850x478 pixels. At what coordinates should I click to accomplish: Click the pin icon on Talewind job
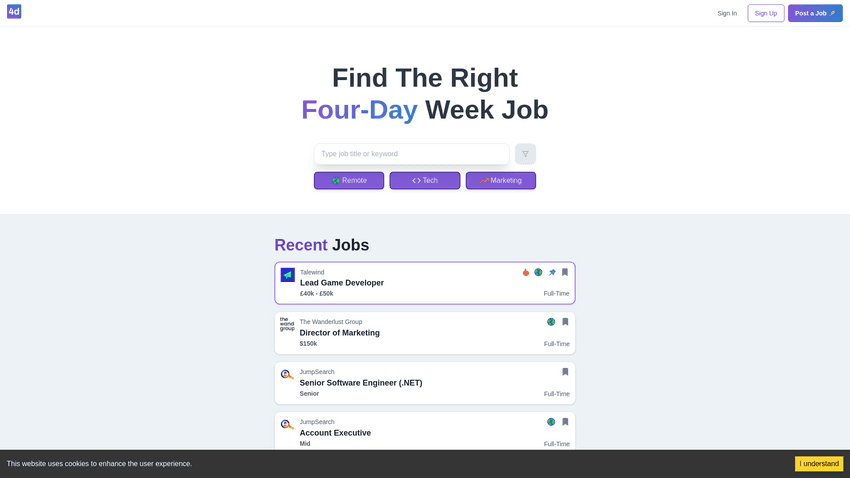click(552, 272)
